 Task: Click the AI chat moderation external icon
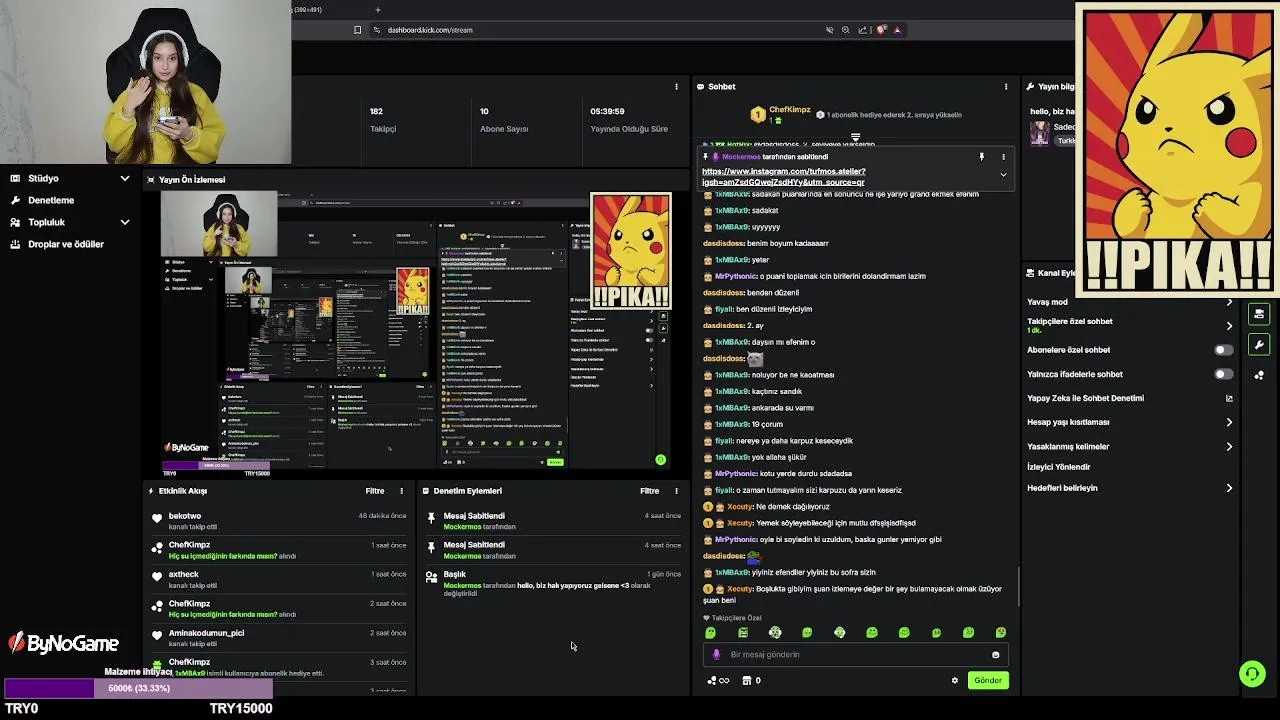tap(1229, 398)
